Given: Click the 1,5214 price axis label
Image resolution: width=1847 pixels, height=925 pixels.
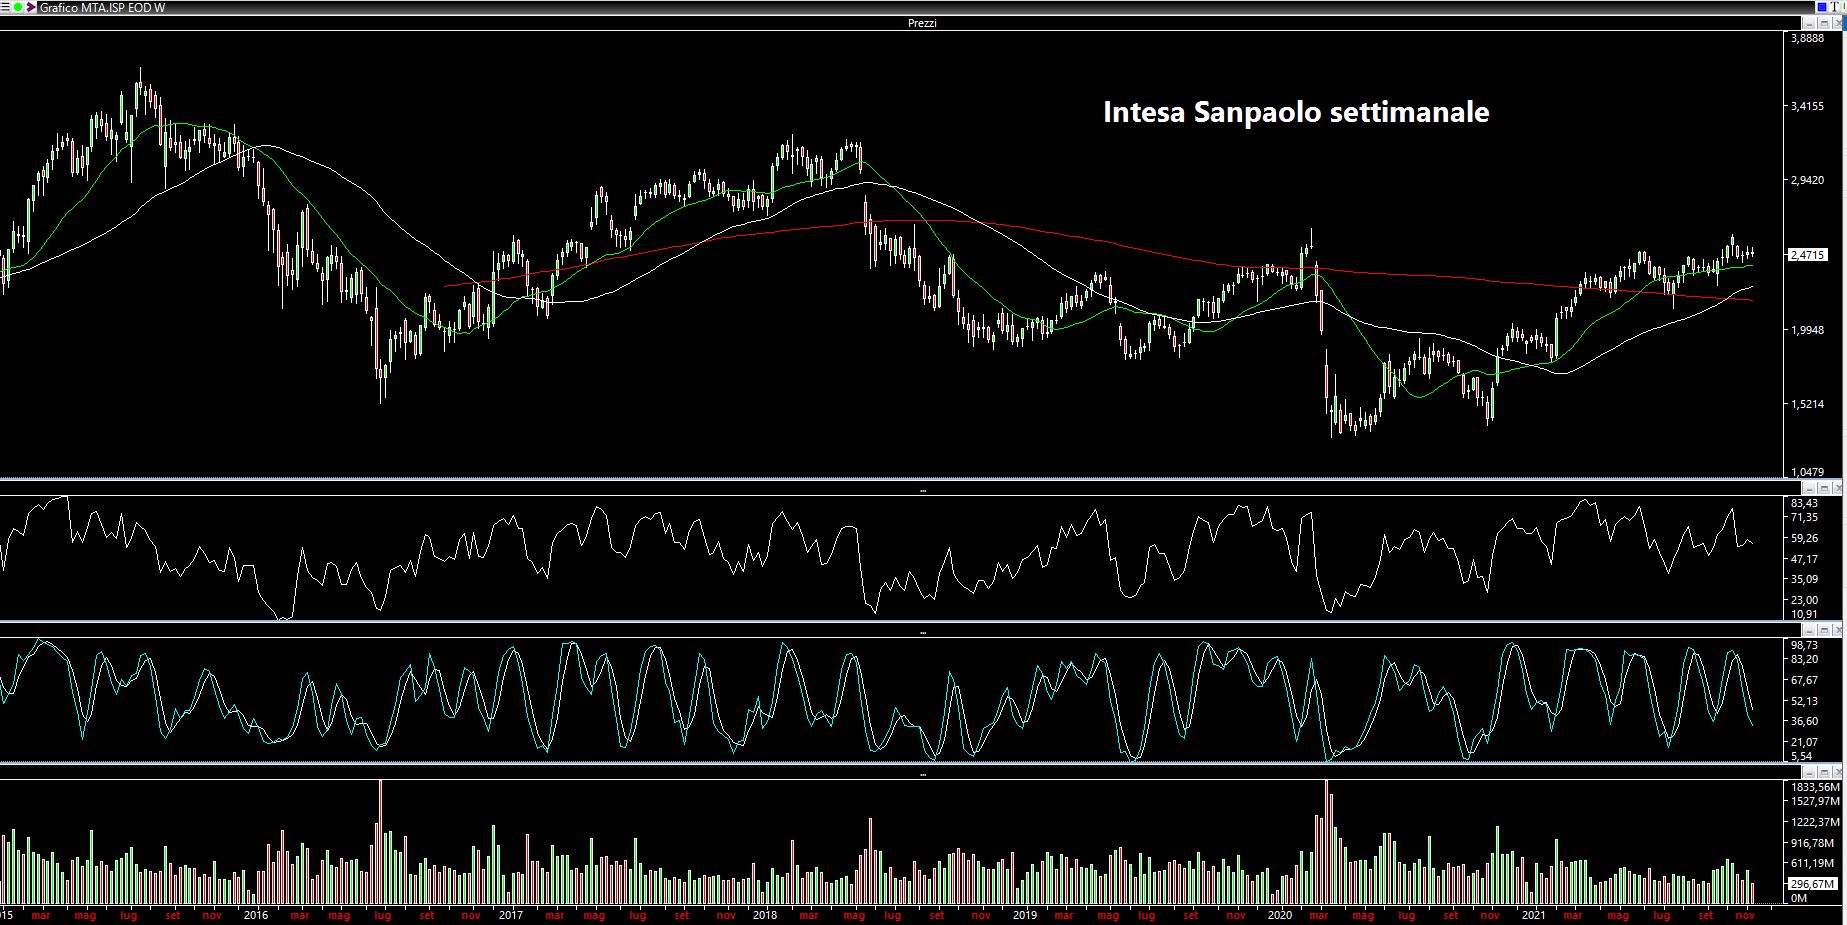Looking at the screenshot, I should 1808,404.
